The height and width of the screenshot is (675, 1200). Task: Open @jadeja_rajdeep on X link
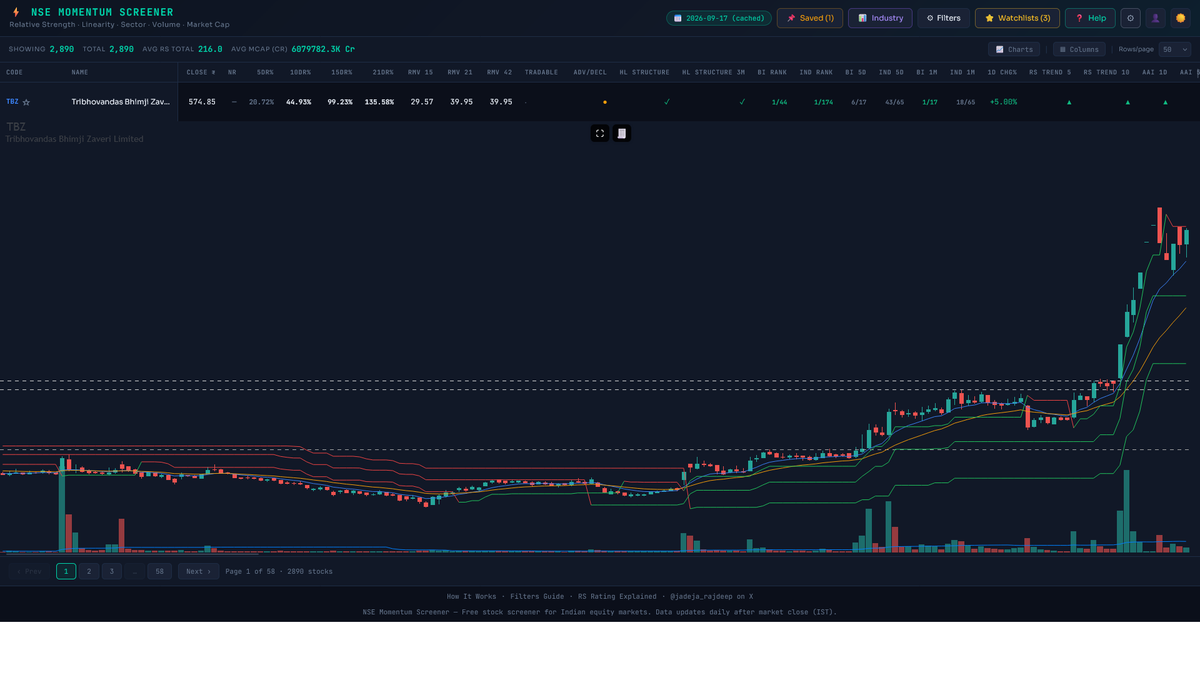(x=711, y=597)
